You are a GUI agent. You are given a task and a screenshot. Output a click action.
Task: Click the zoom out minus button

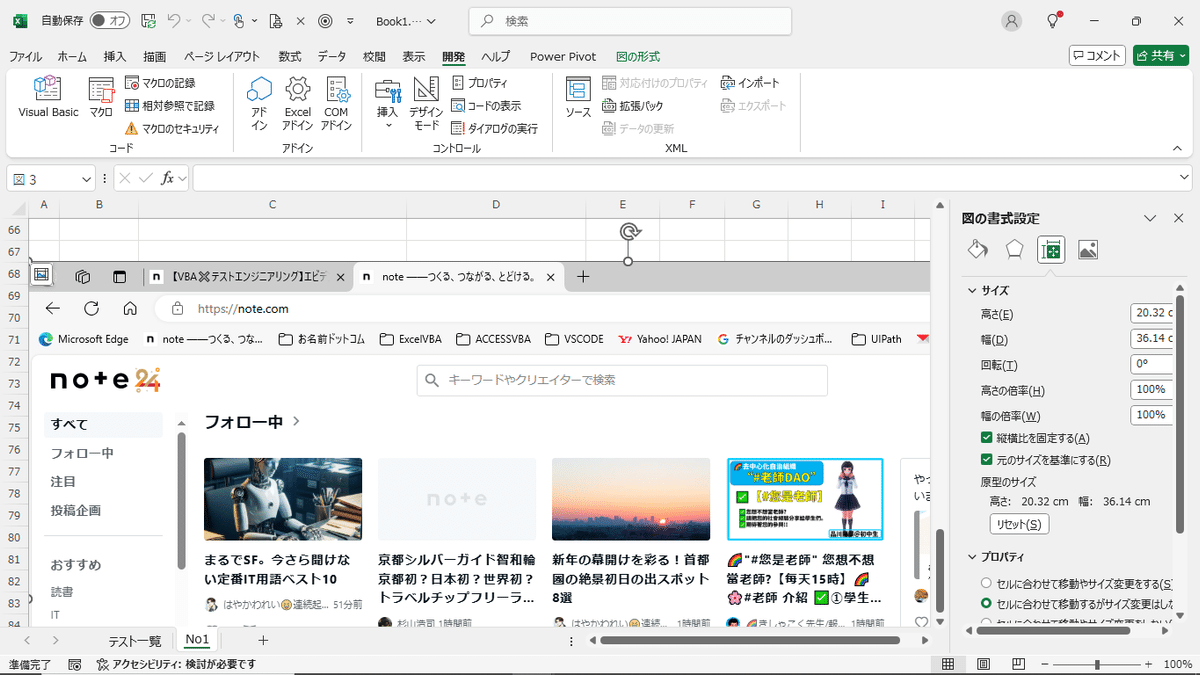[x=1043, y=664]
